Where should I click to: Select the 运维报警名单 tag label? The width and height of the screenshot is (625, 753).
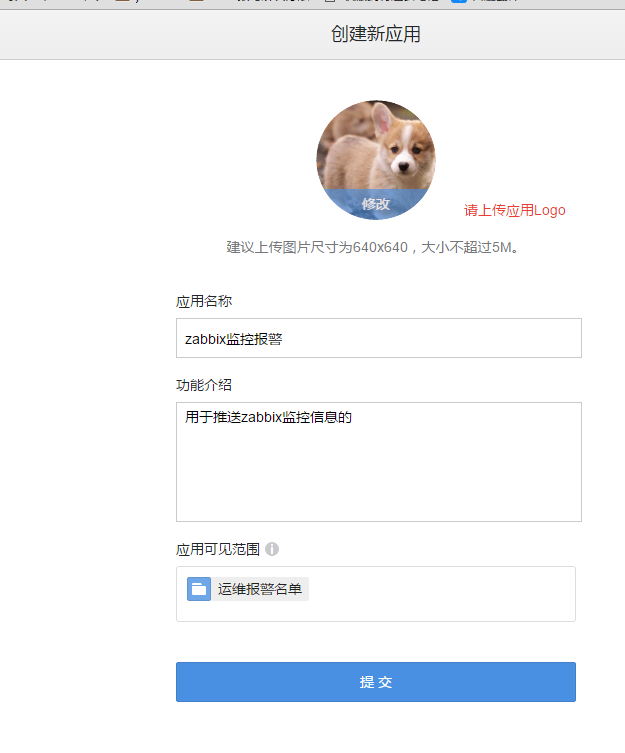click(259, 589)
